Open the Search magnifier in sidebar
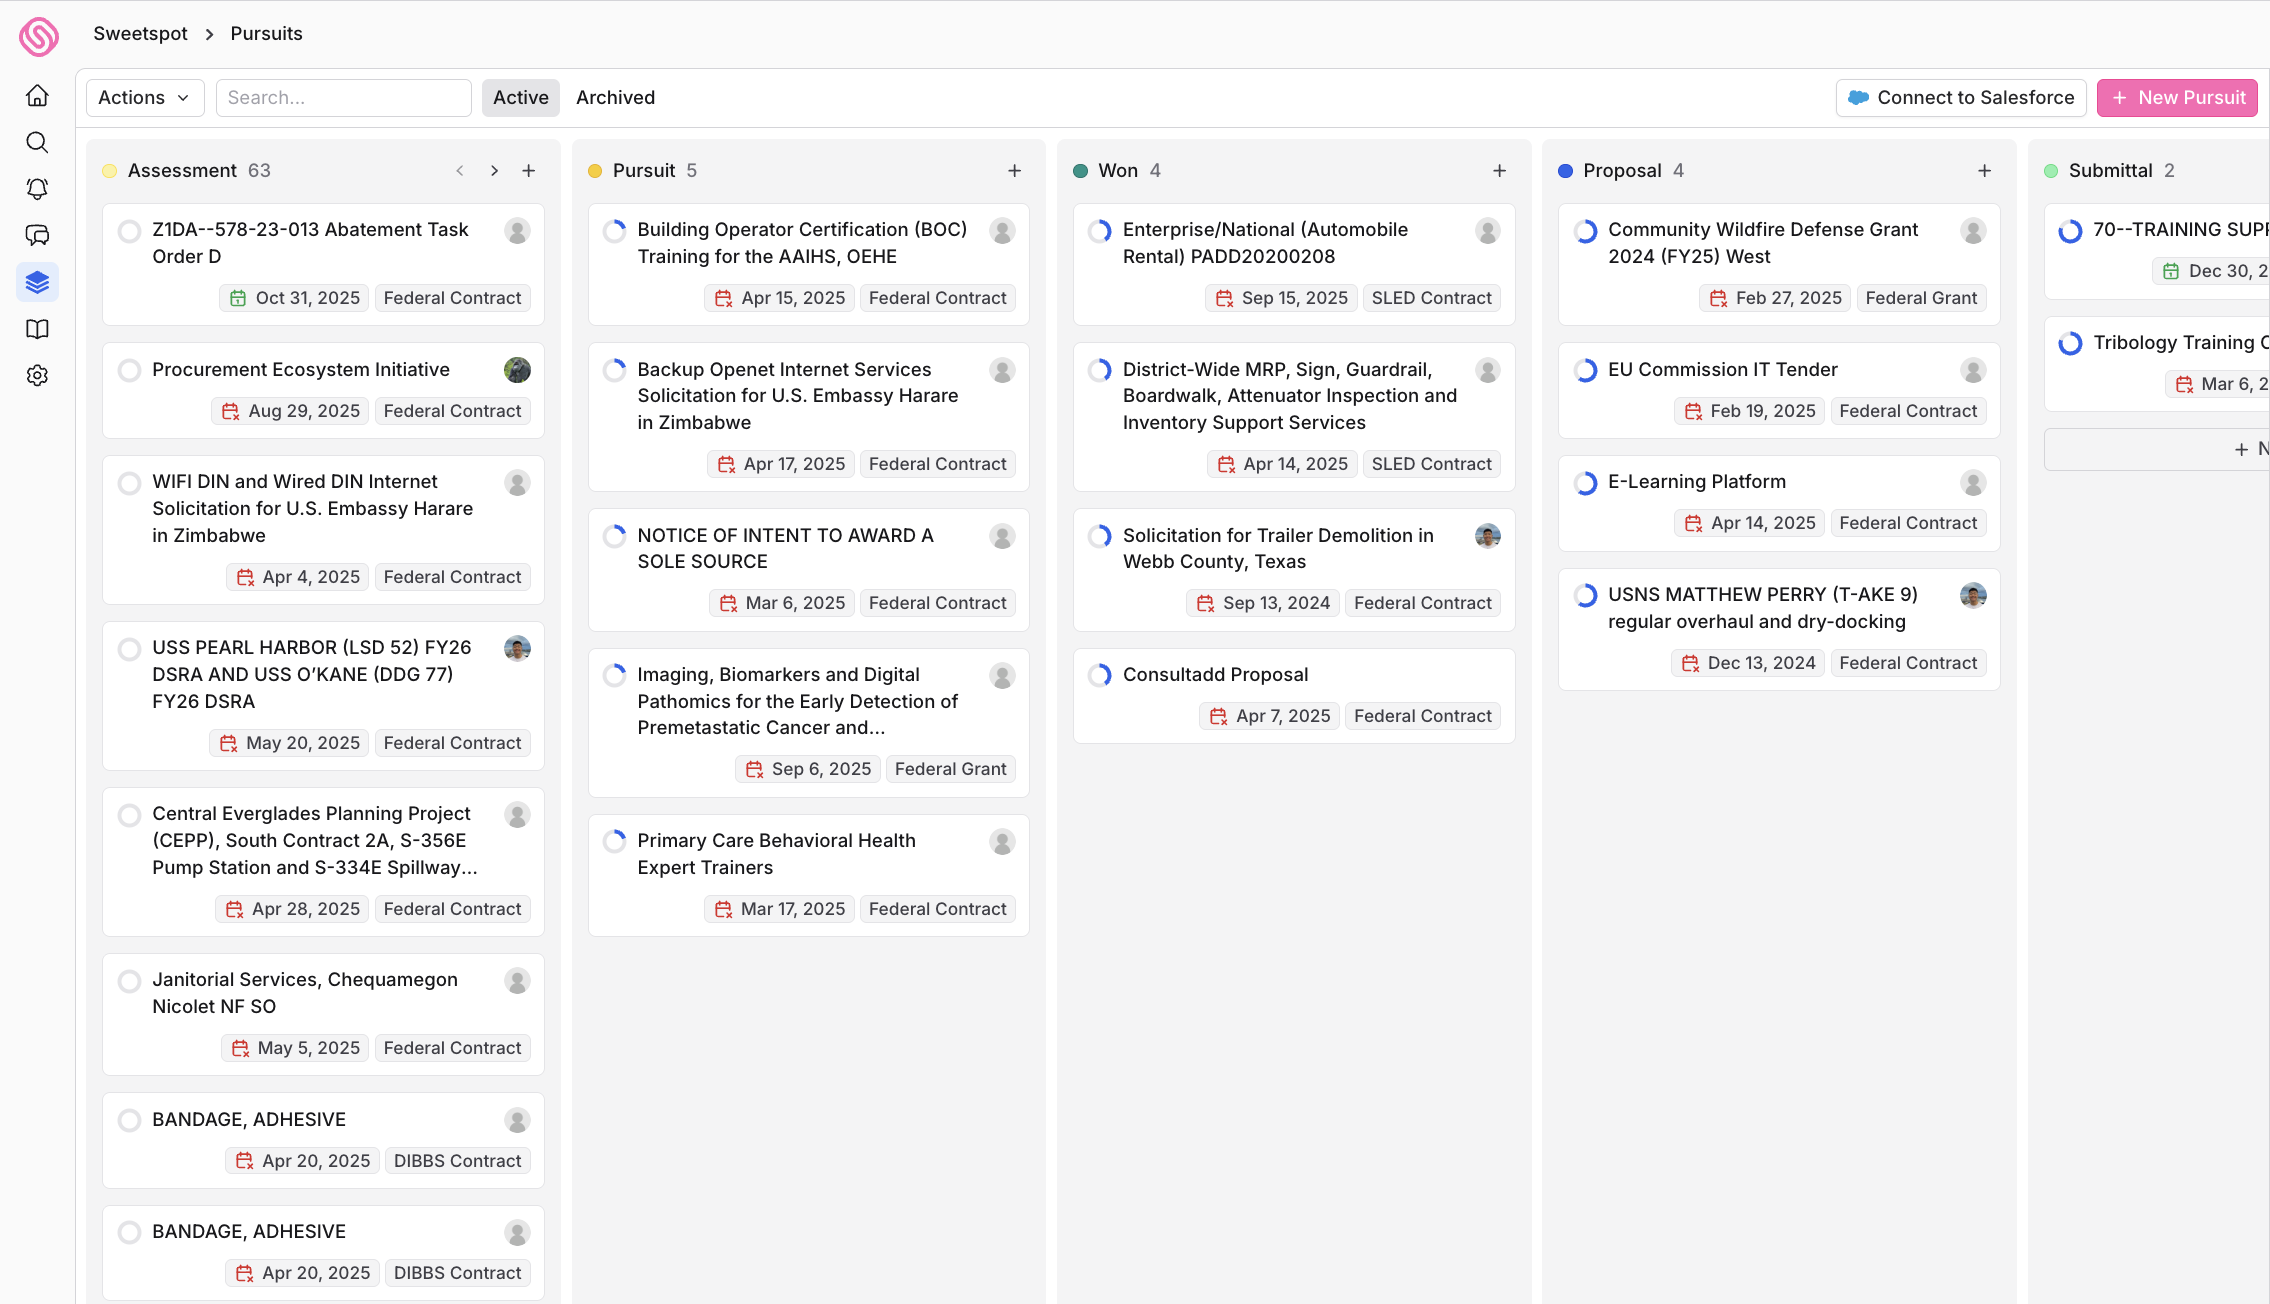 (37, 142)
